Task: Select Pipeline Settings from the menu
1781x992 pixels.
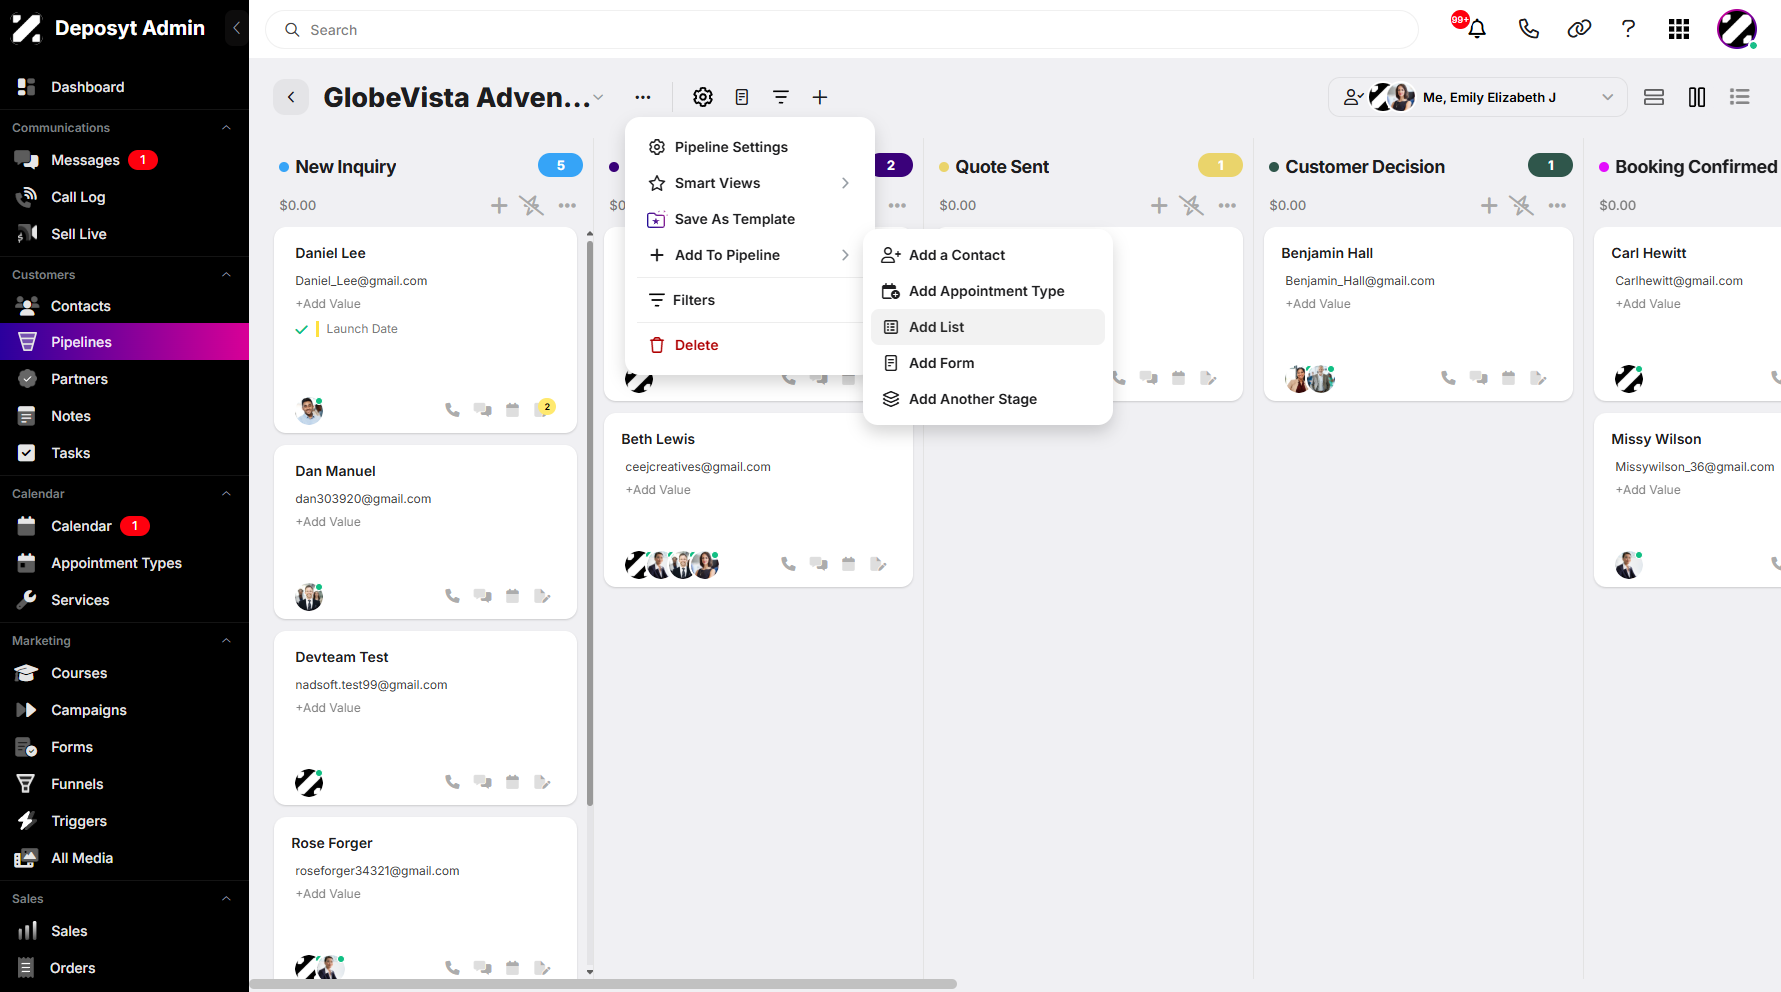Action: 750,147
